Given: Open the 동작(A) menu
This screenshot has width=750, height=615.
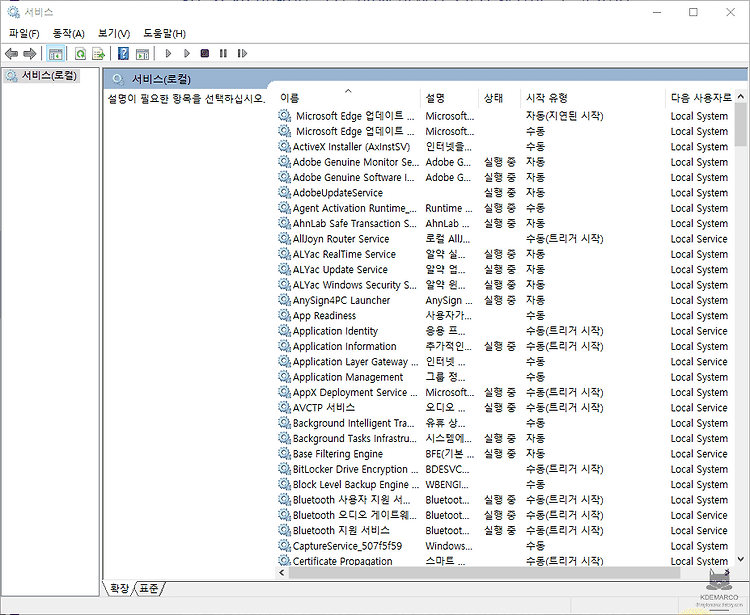Looking at the screenshot, I should click(68, 33).
